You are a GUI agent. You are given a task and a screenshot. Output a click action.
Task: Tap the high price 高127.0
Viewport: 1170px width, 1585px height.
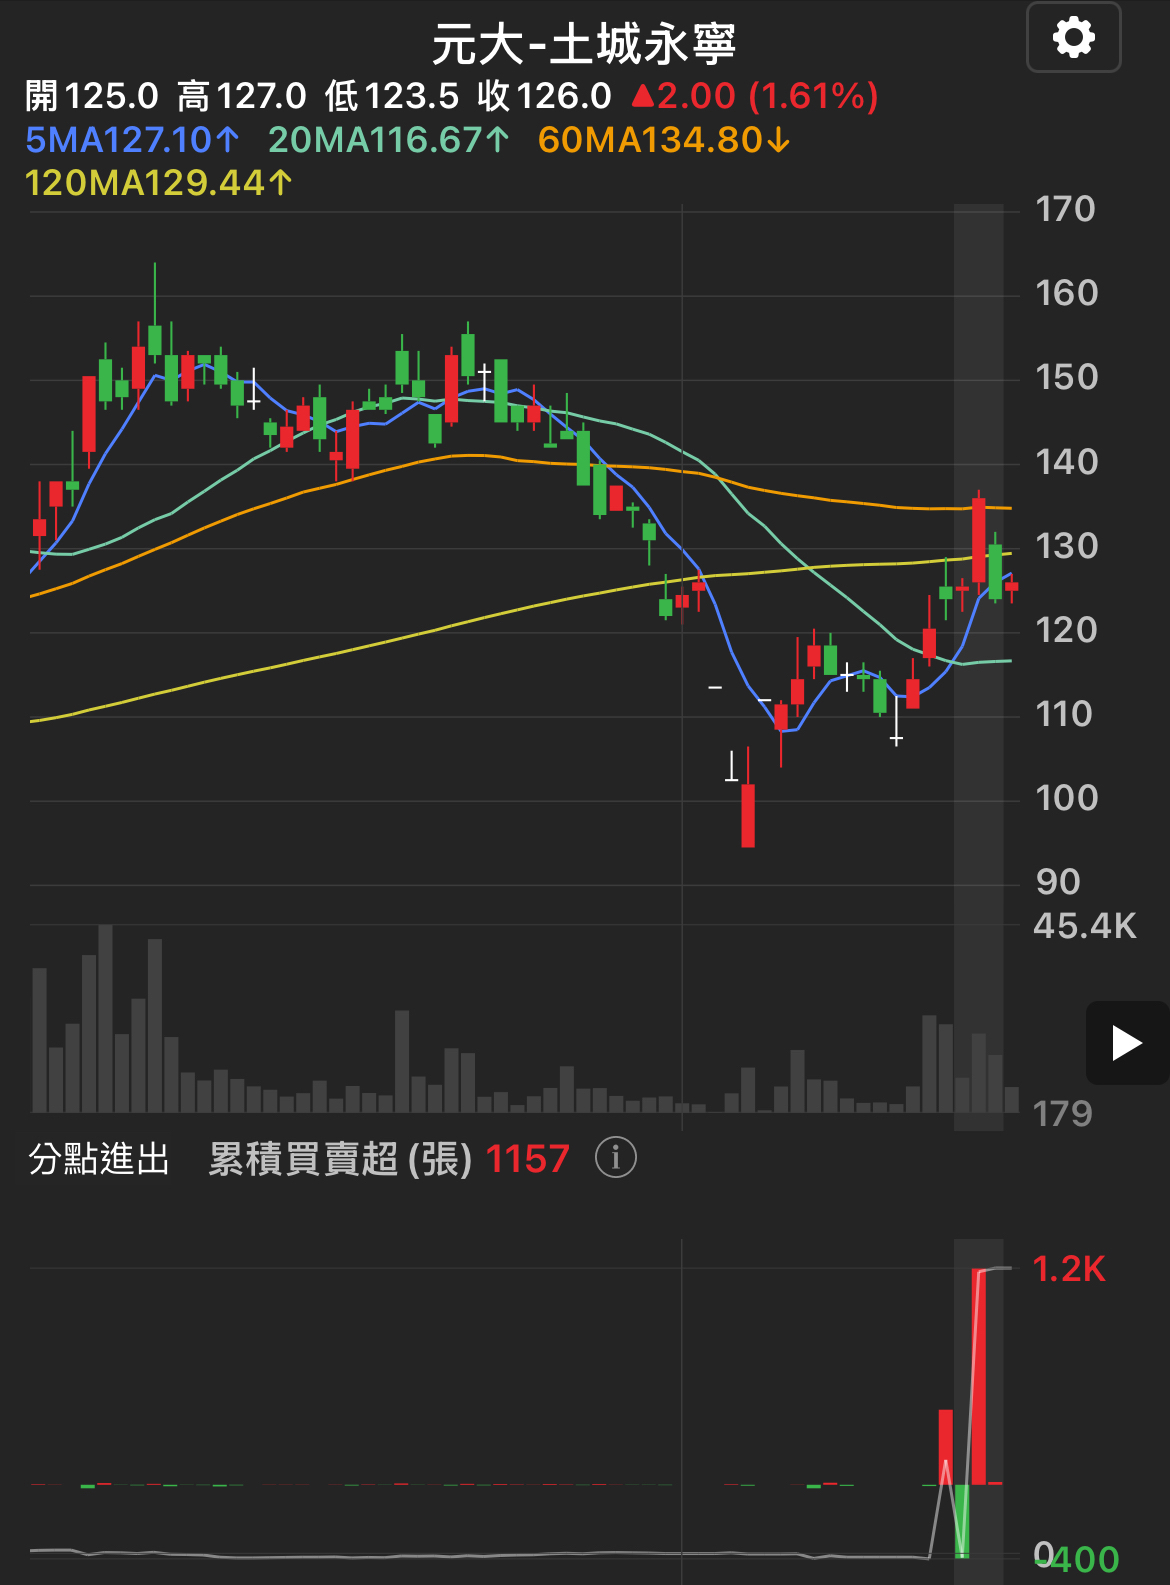tap(242, 96)
